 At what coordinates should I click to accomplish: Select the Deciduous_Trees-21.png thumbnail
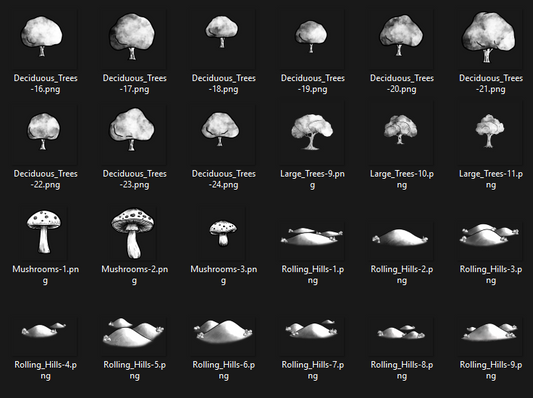click(x=490, y=39)
